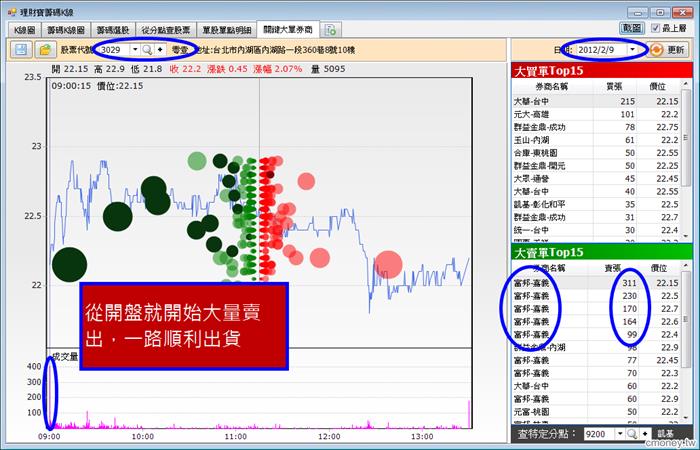Open the 從分點查股票 tab
Screen dimensions: 700x450
coord(166,30)
